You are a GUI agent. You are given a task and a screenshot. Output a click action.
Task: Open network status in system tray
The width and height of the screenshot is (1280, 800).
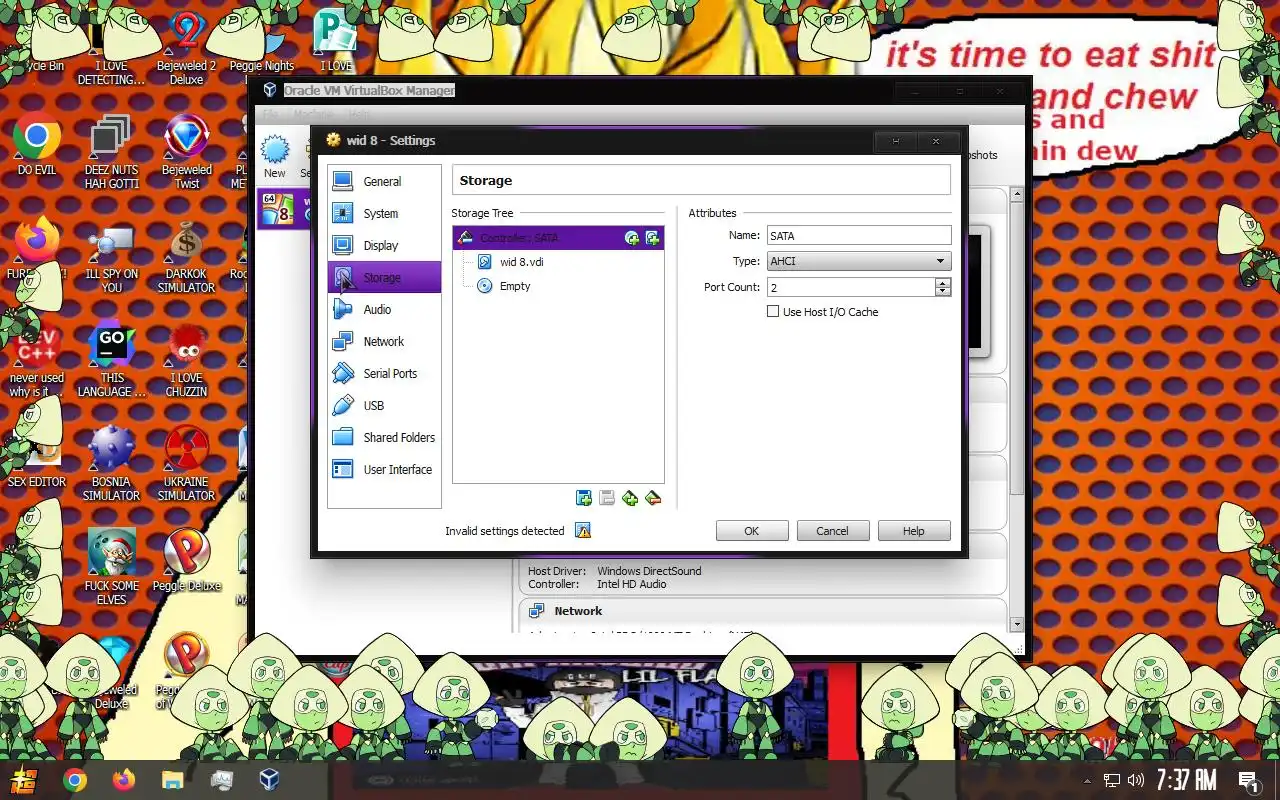click(1112, 780)
